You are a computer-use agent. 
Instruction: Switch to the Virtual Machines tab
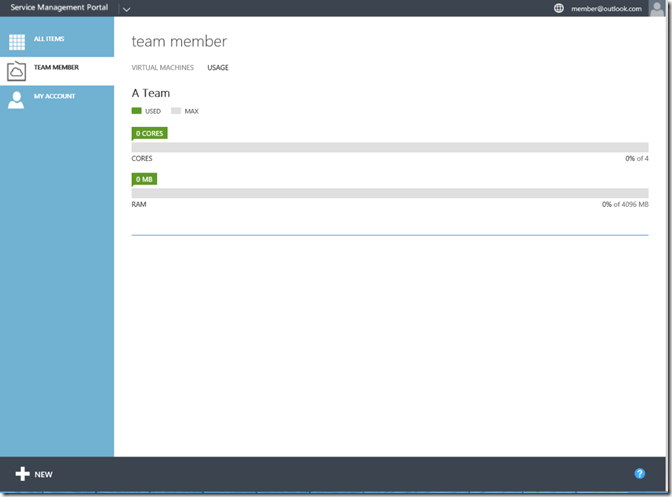(163, 68)
